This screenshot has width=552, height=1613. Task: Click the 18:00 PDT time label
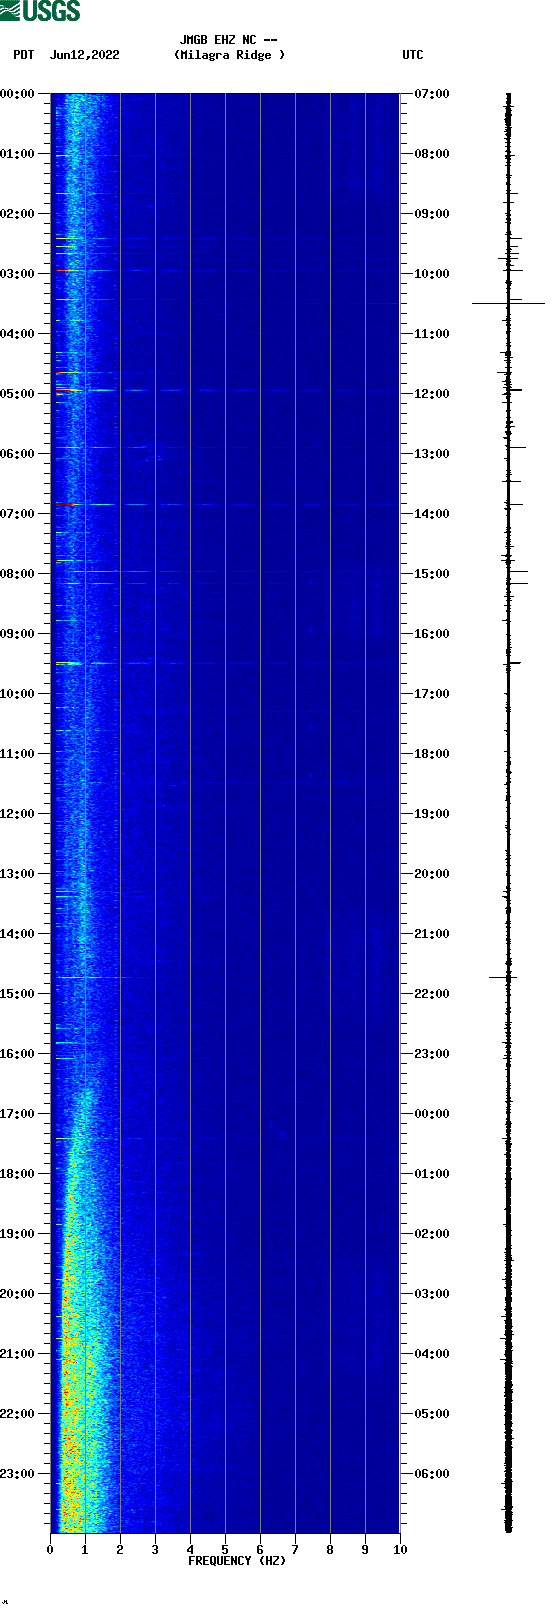click(18, 1174)
